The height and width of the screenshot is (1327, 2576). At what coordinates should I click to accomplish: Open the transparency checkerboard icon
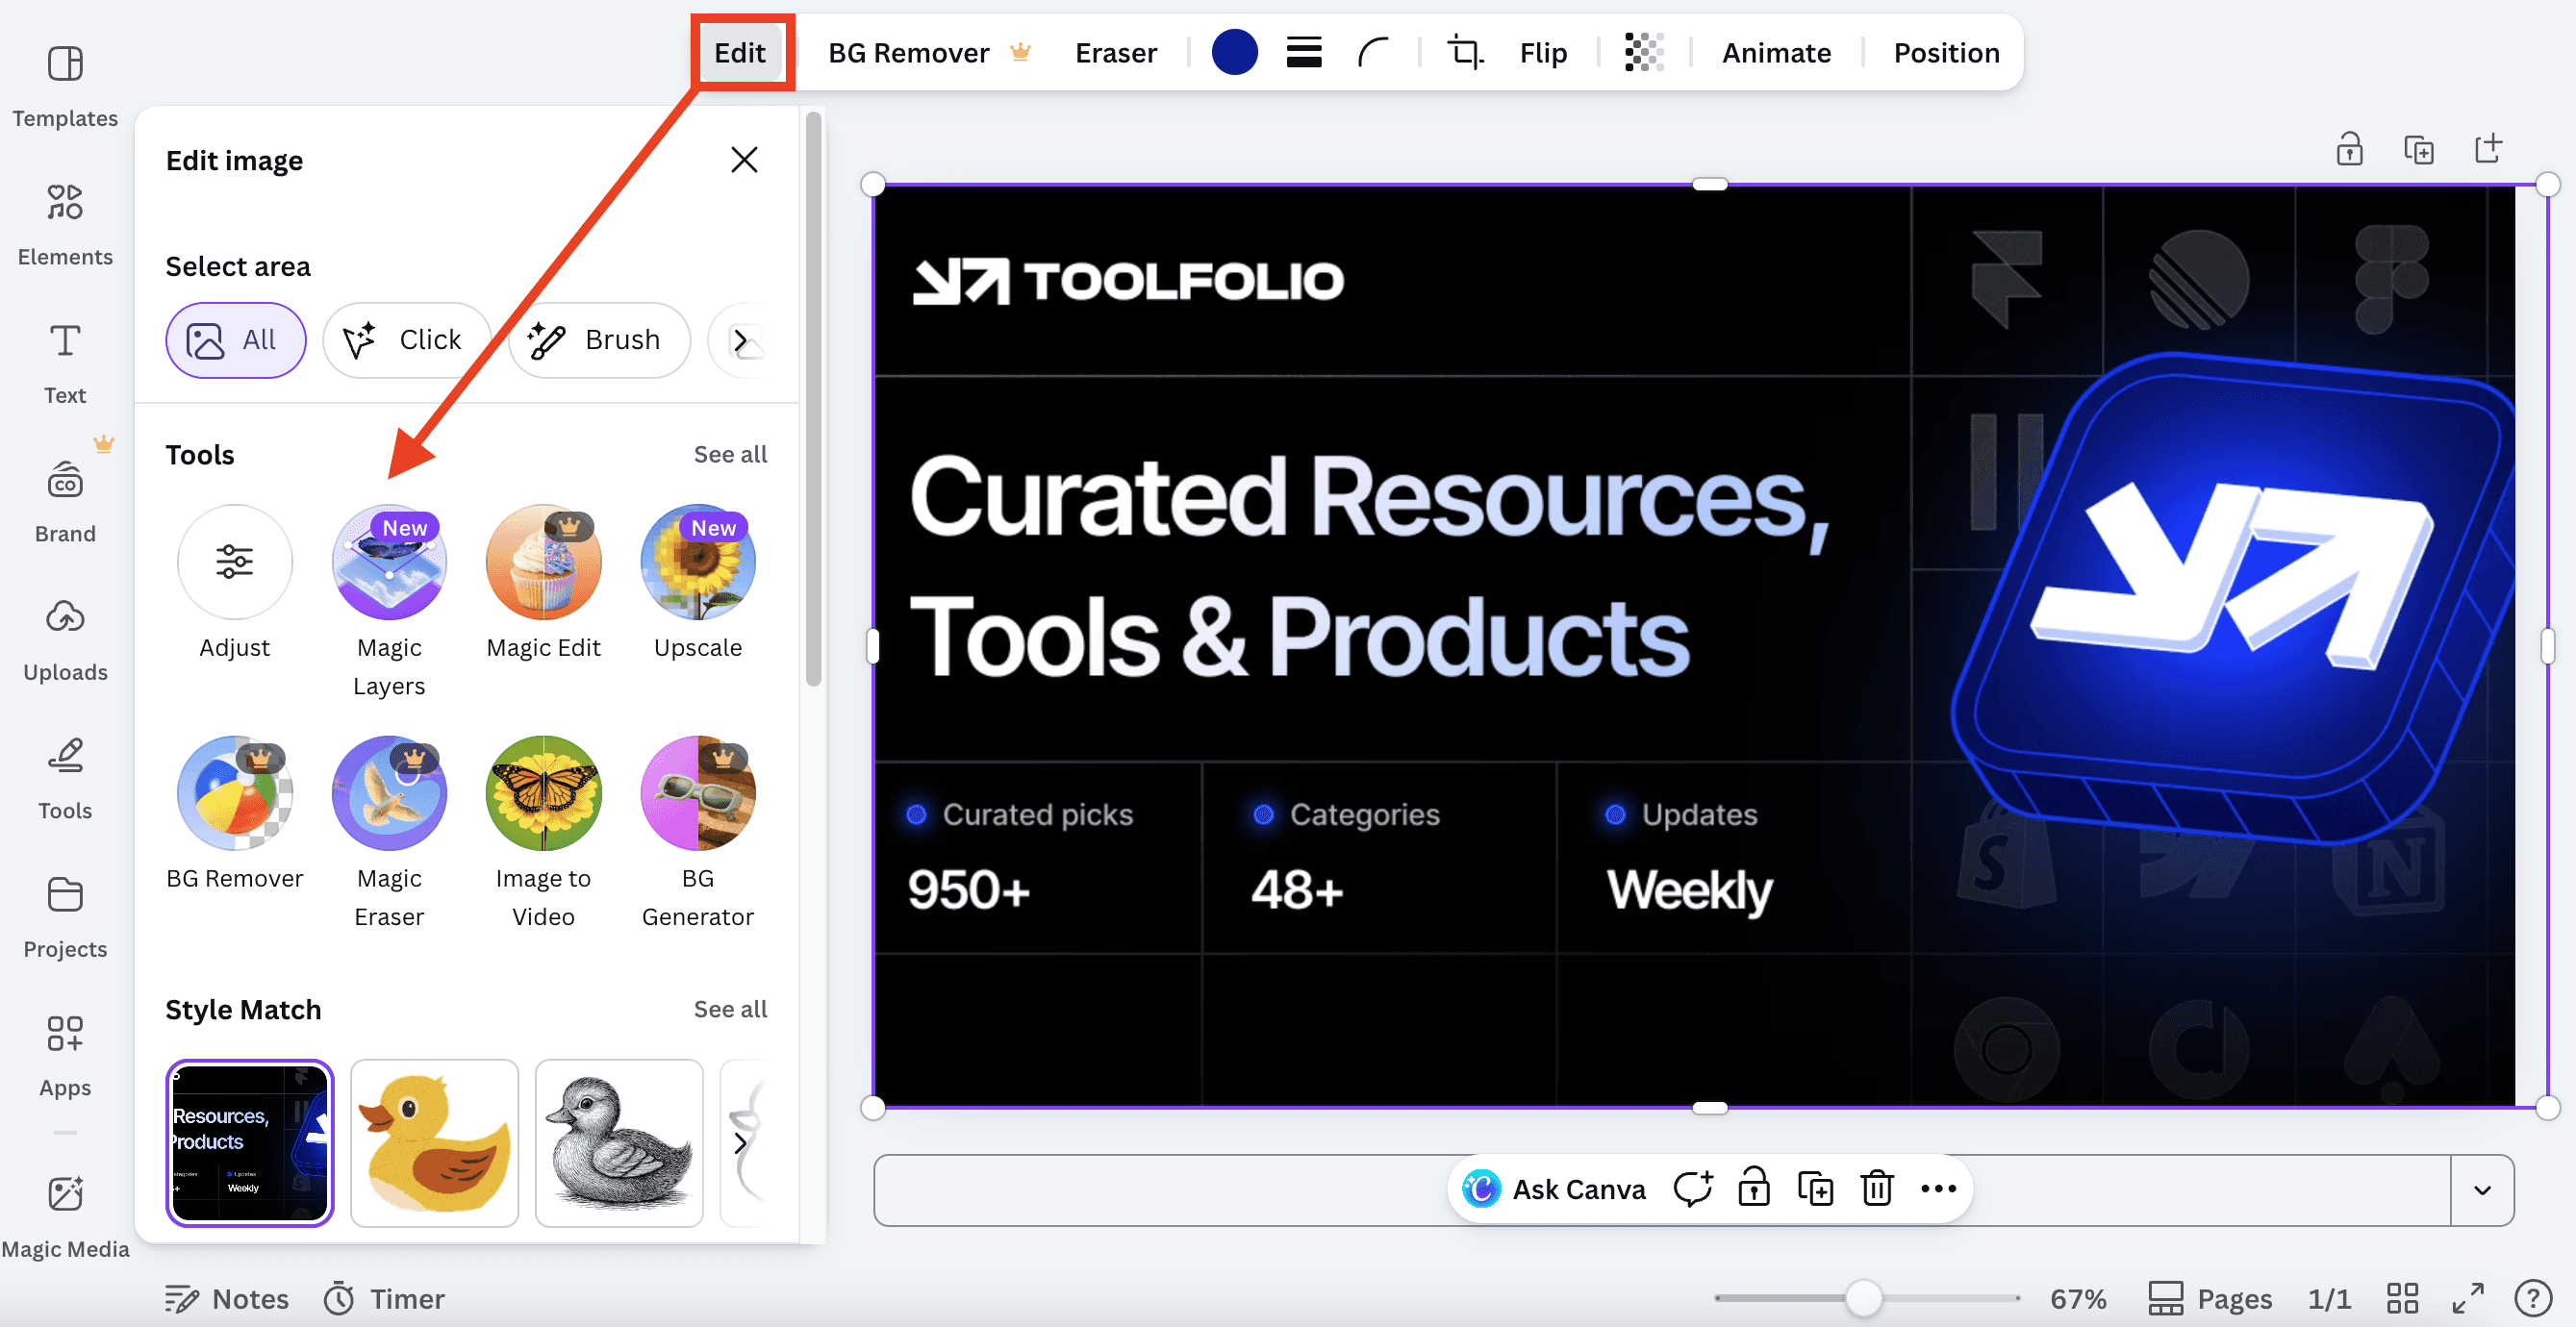[1643, 52]
